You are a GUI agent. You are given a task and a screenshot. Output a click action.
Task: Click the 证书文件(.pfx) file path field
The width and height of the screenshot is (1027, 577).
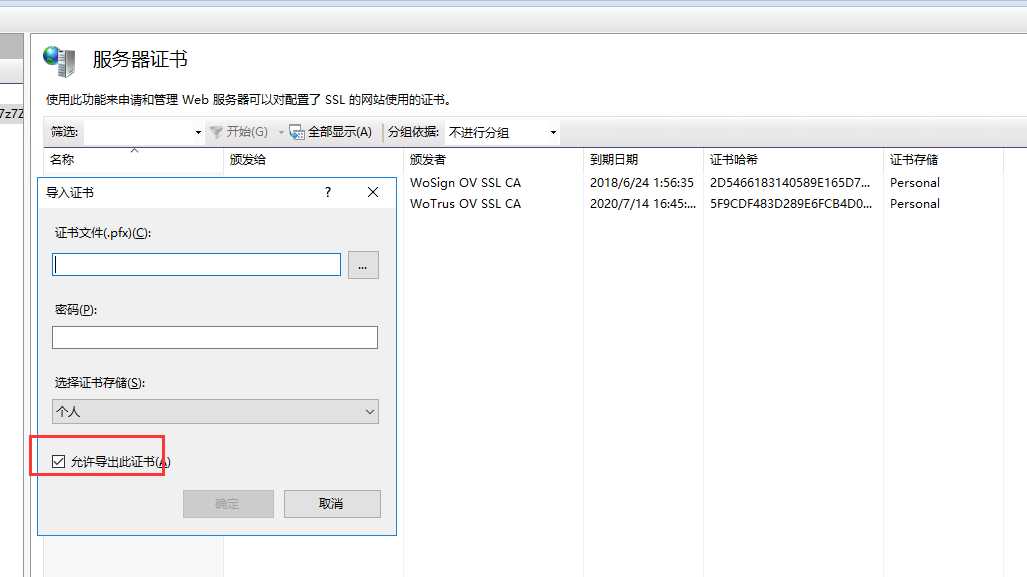[196, 264]
